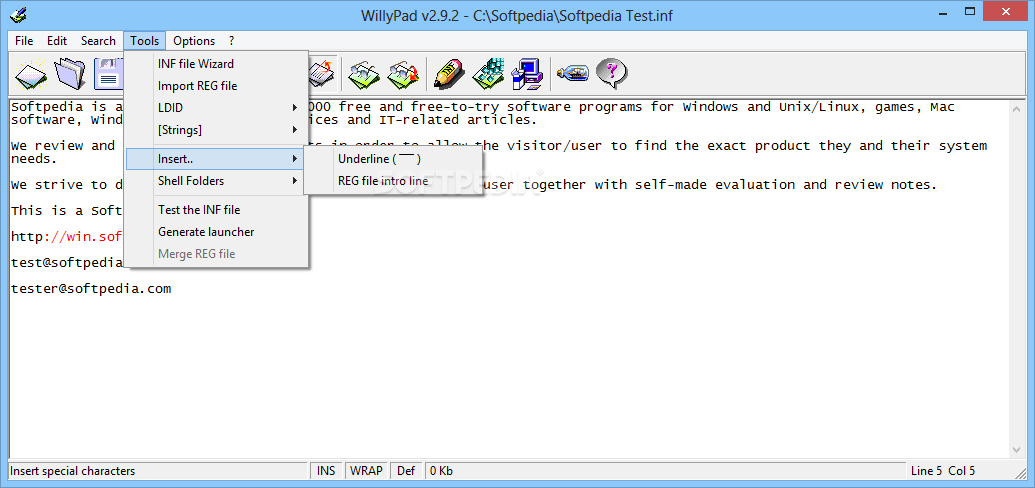The image size is (1035, 488).
Task: Click the registry cubes toolbar icon
Action: pos(488,73)
